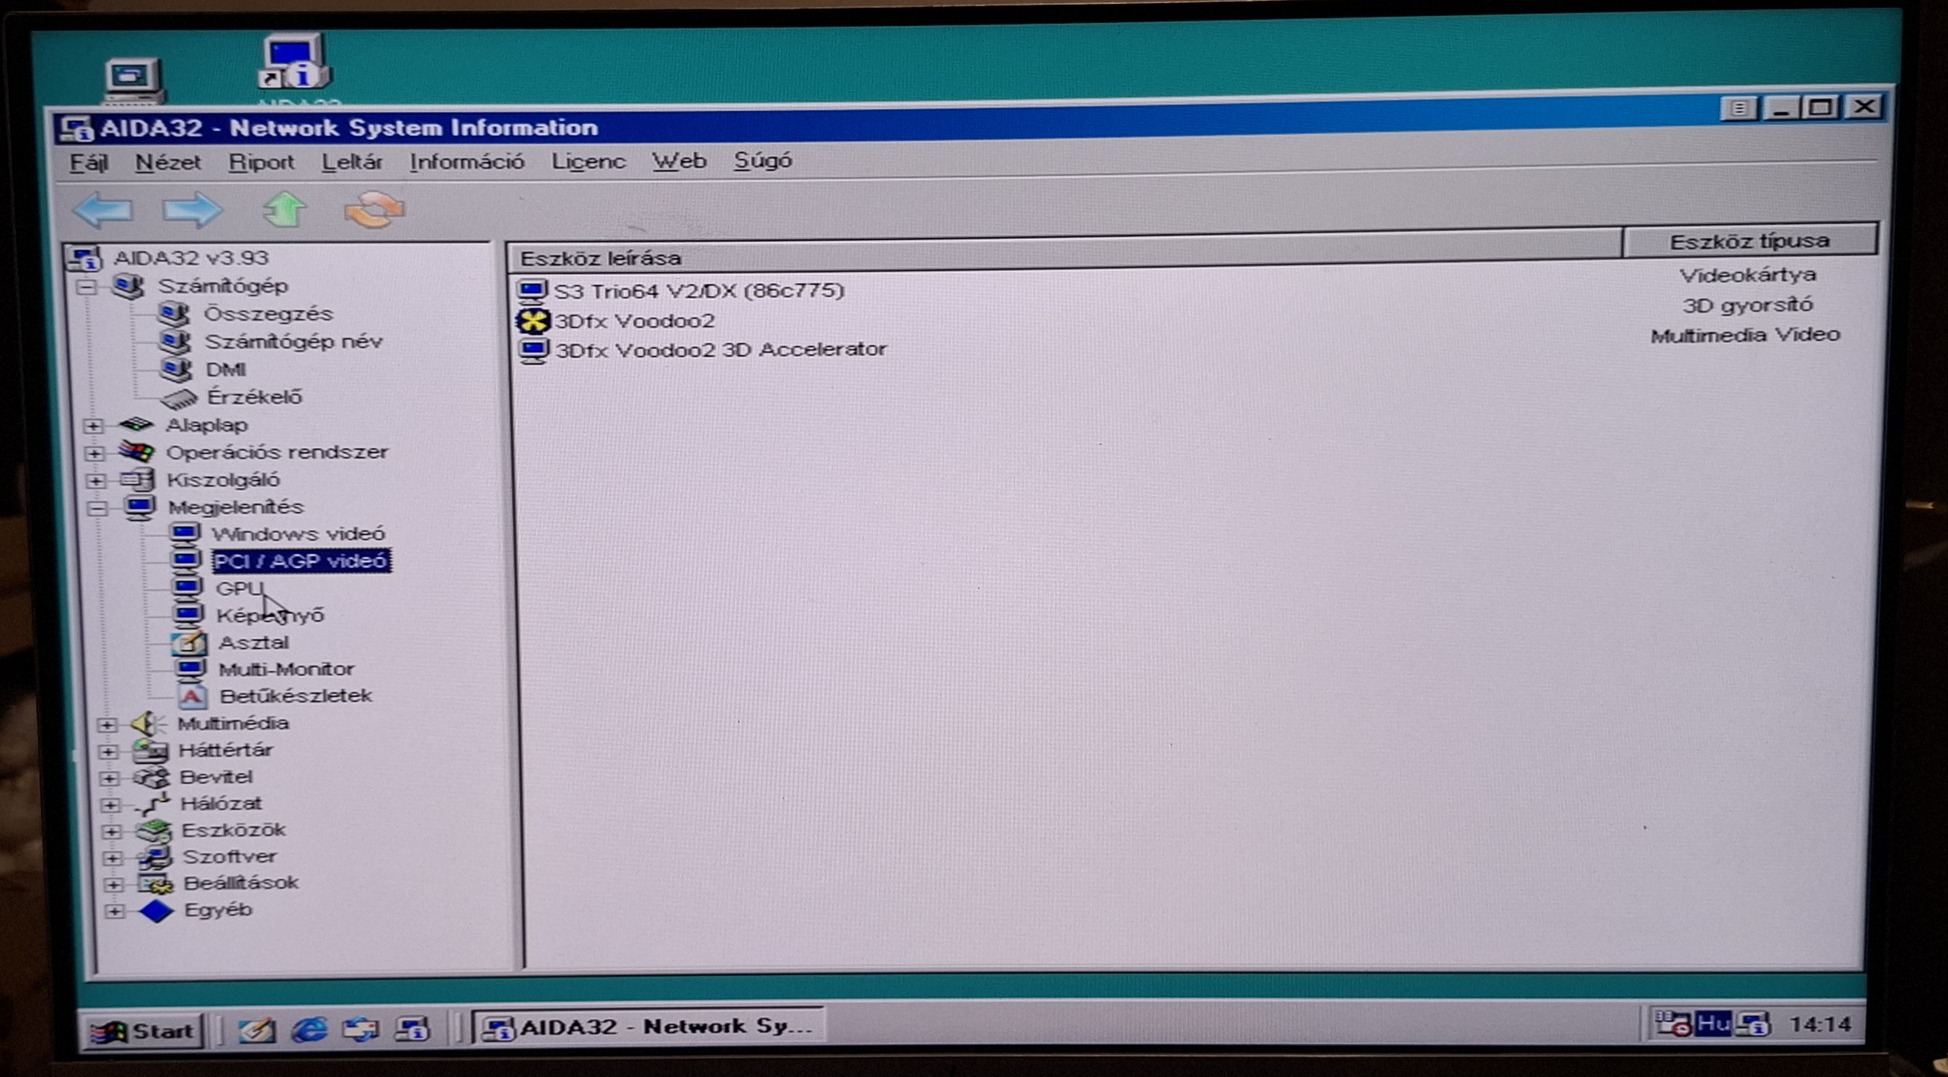The image size is (1948, 1077).
Task: Expand the Kiszolgáló tree node
Action: pyautogui.click(x=96, y=481)
